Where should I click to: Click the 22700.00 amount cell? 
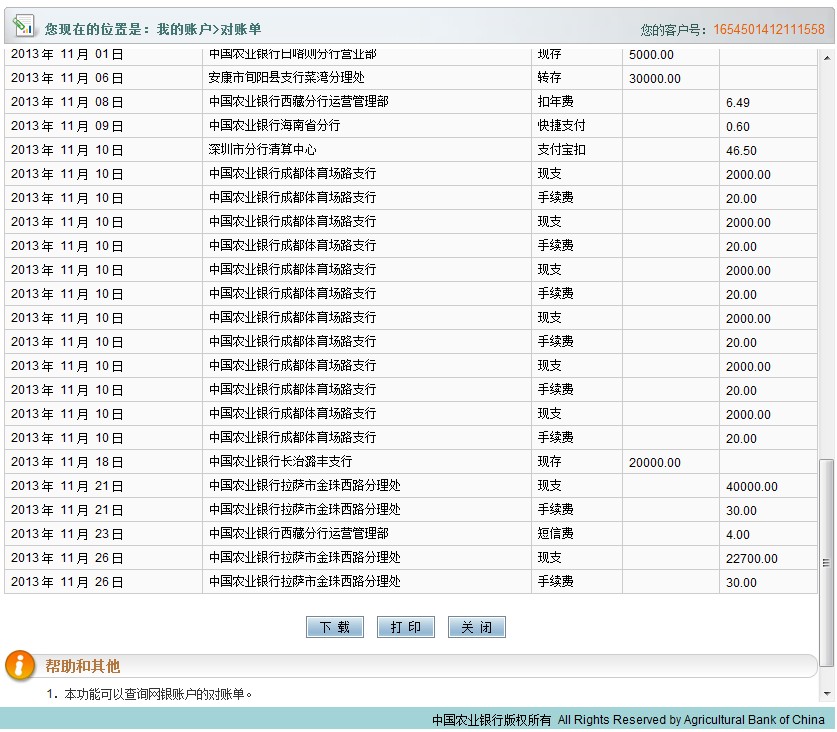(751, 559)
